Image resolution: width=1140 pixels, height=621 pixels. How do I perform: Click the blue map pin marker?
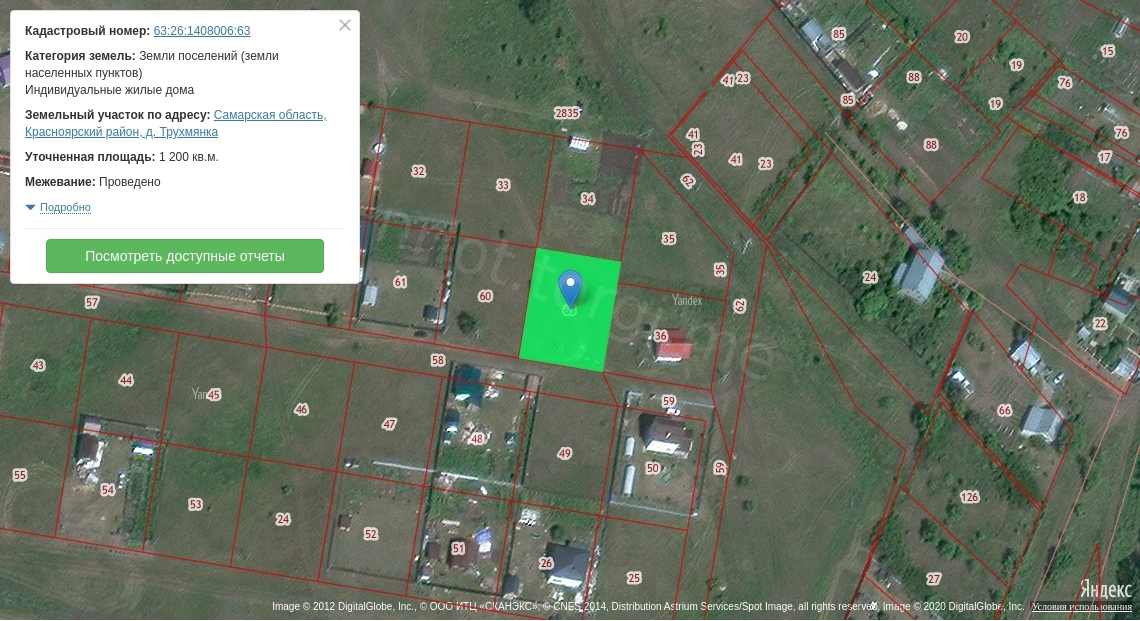570,286
